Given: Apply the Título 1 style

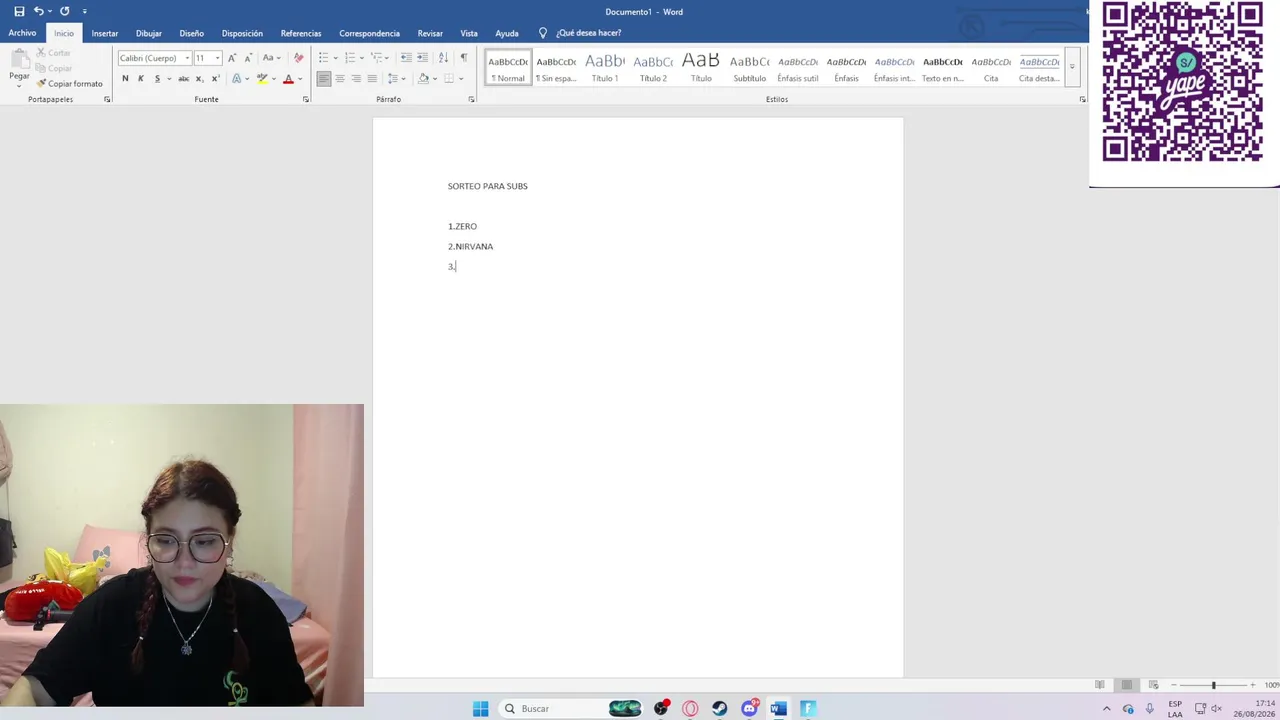Looking at the screenshot, I should click(605, 68).
